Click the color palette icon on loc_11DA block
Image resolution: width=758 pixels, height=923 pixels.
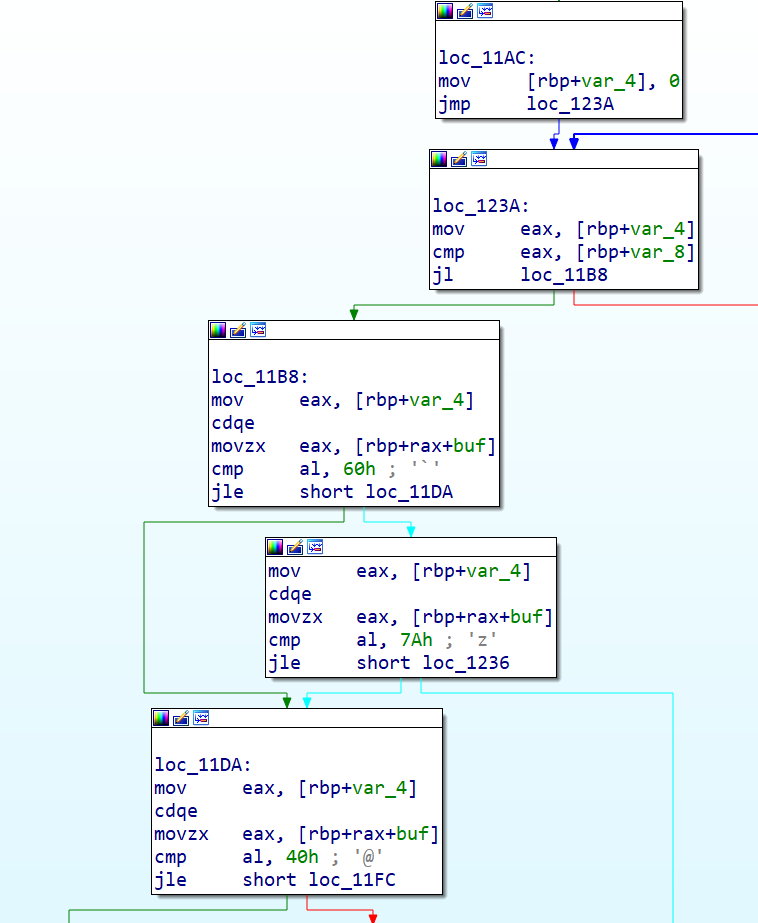pos(161,718)
